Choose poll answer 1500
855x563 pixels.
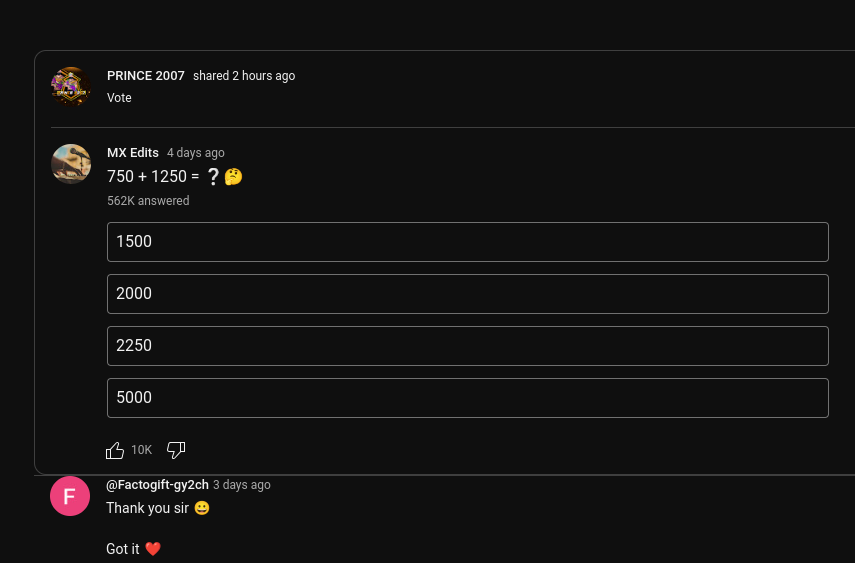[x=467, y=242]
